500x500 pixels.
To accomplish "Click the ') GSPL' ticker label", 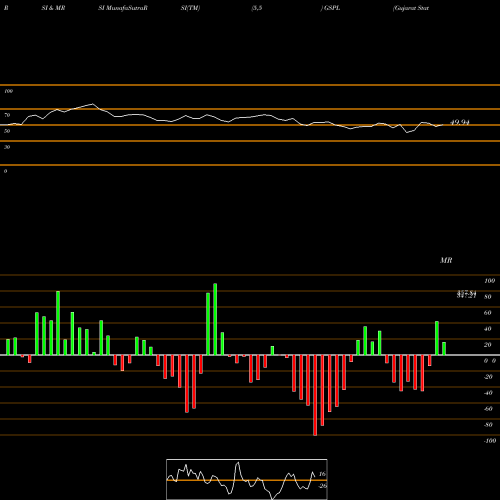I will click(330, 8).
